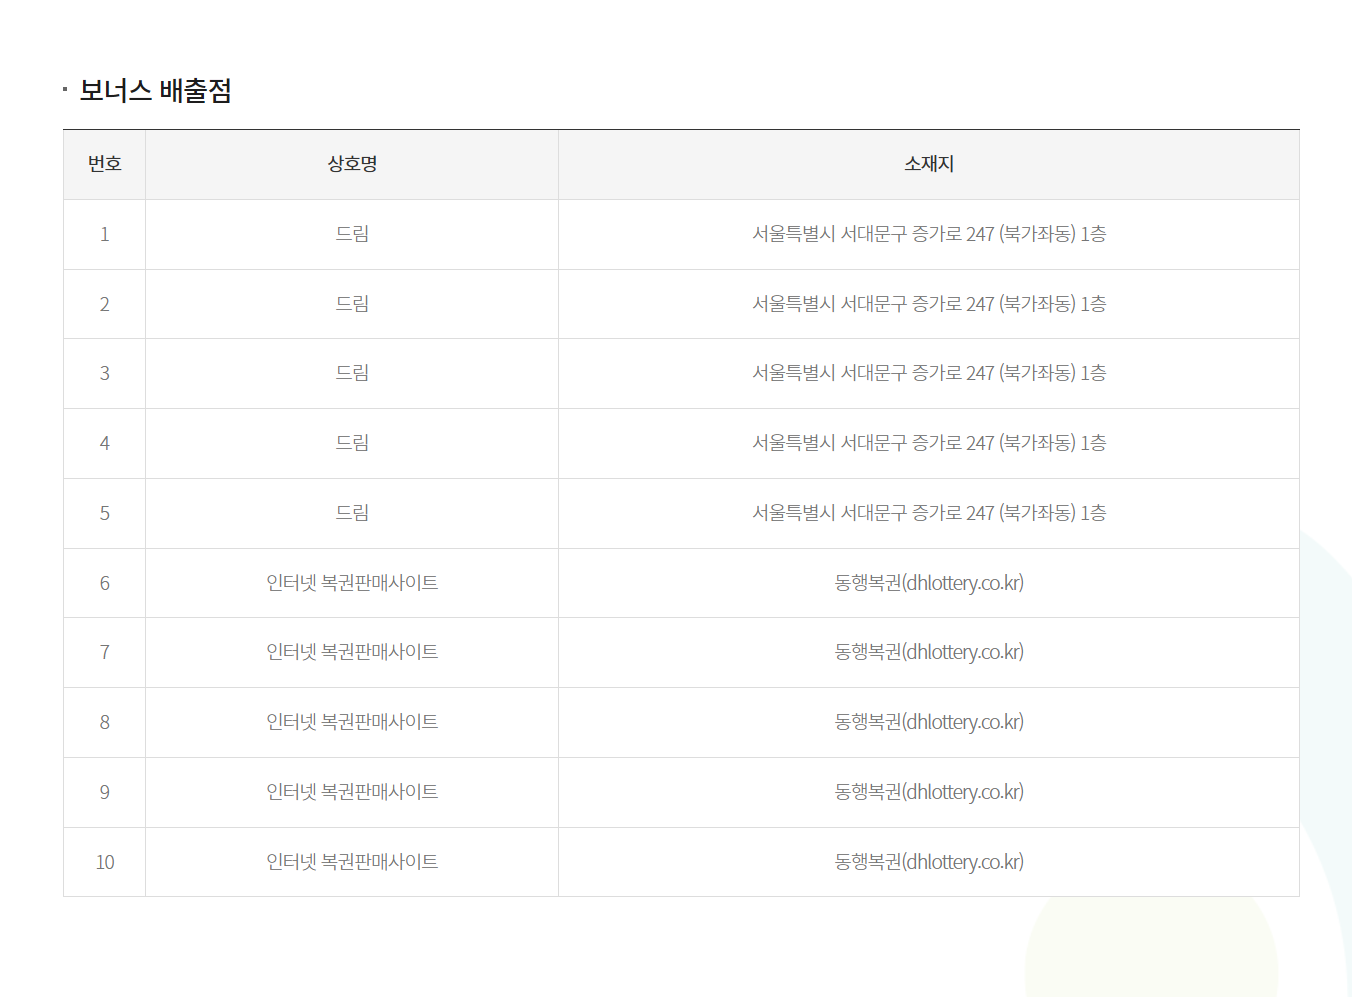Select row number 3 cell
The image size is (1352, 997).
coord(104,373)
